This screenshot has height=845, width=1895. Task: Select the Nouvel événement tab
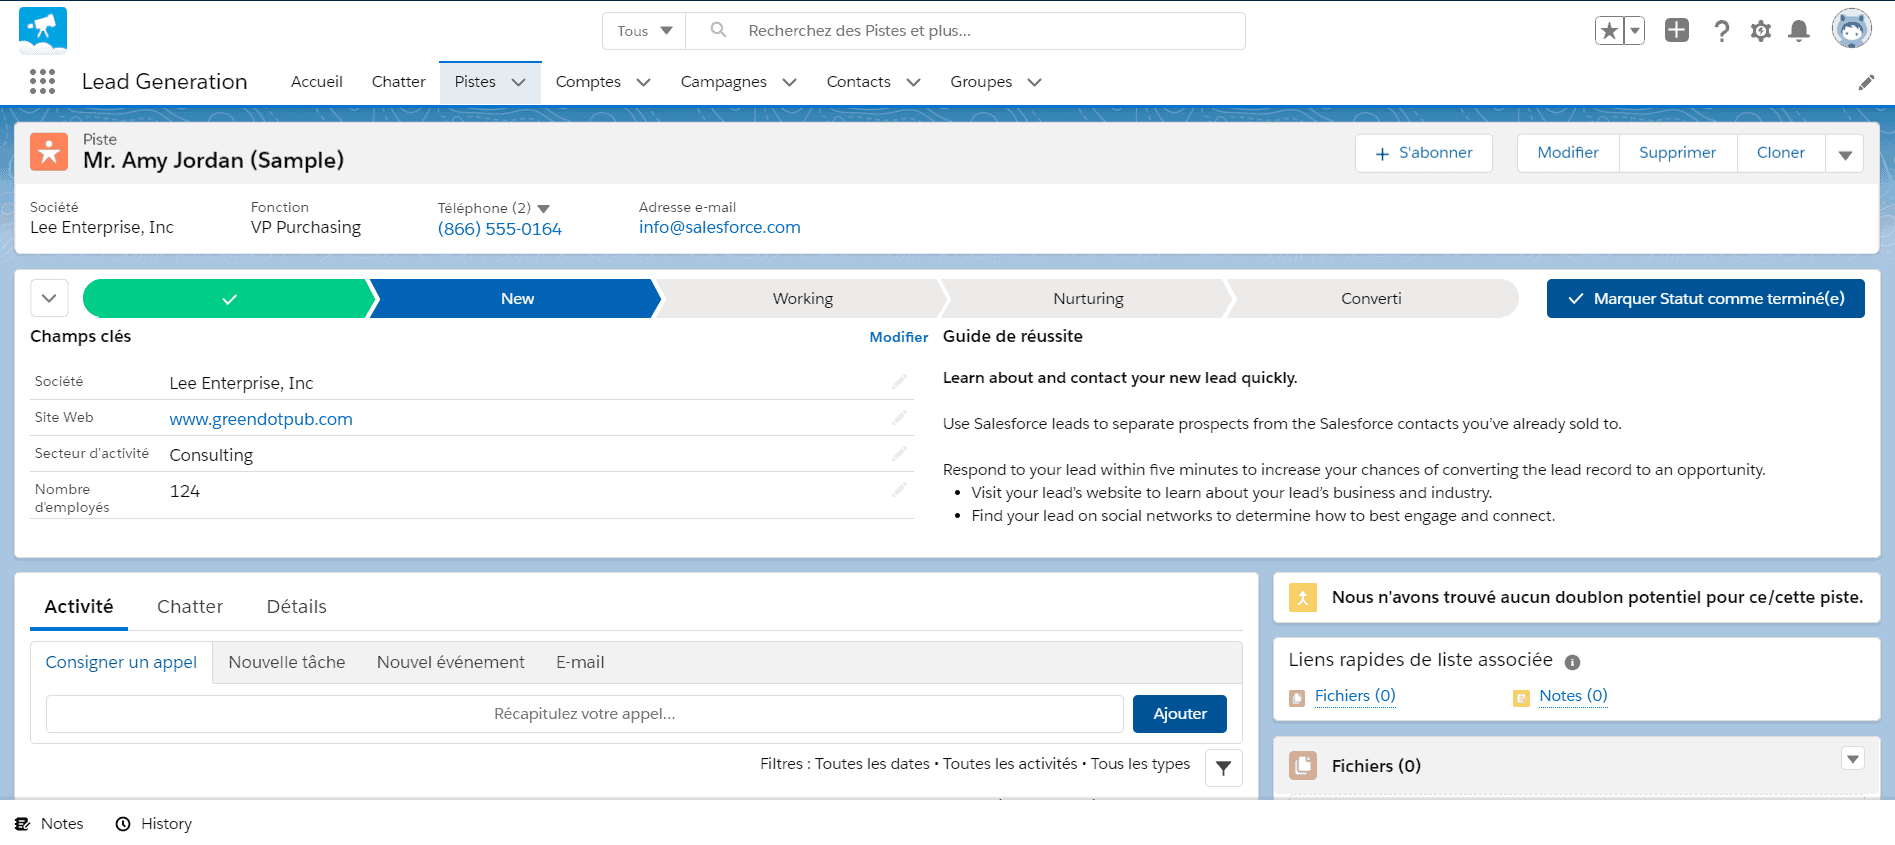(x=451, y=662)
